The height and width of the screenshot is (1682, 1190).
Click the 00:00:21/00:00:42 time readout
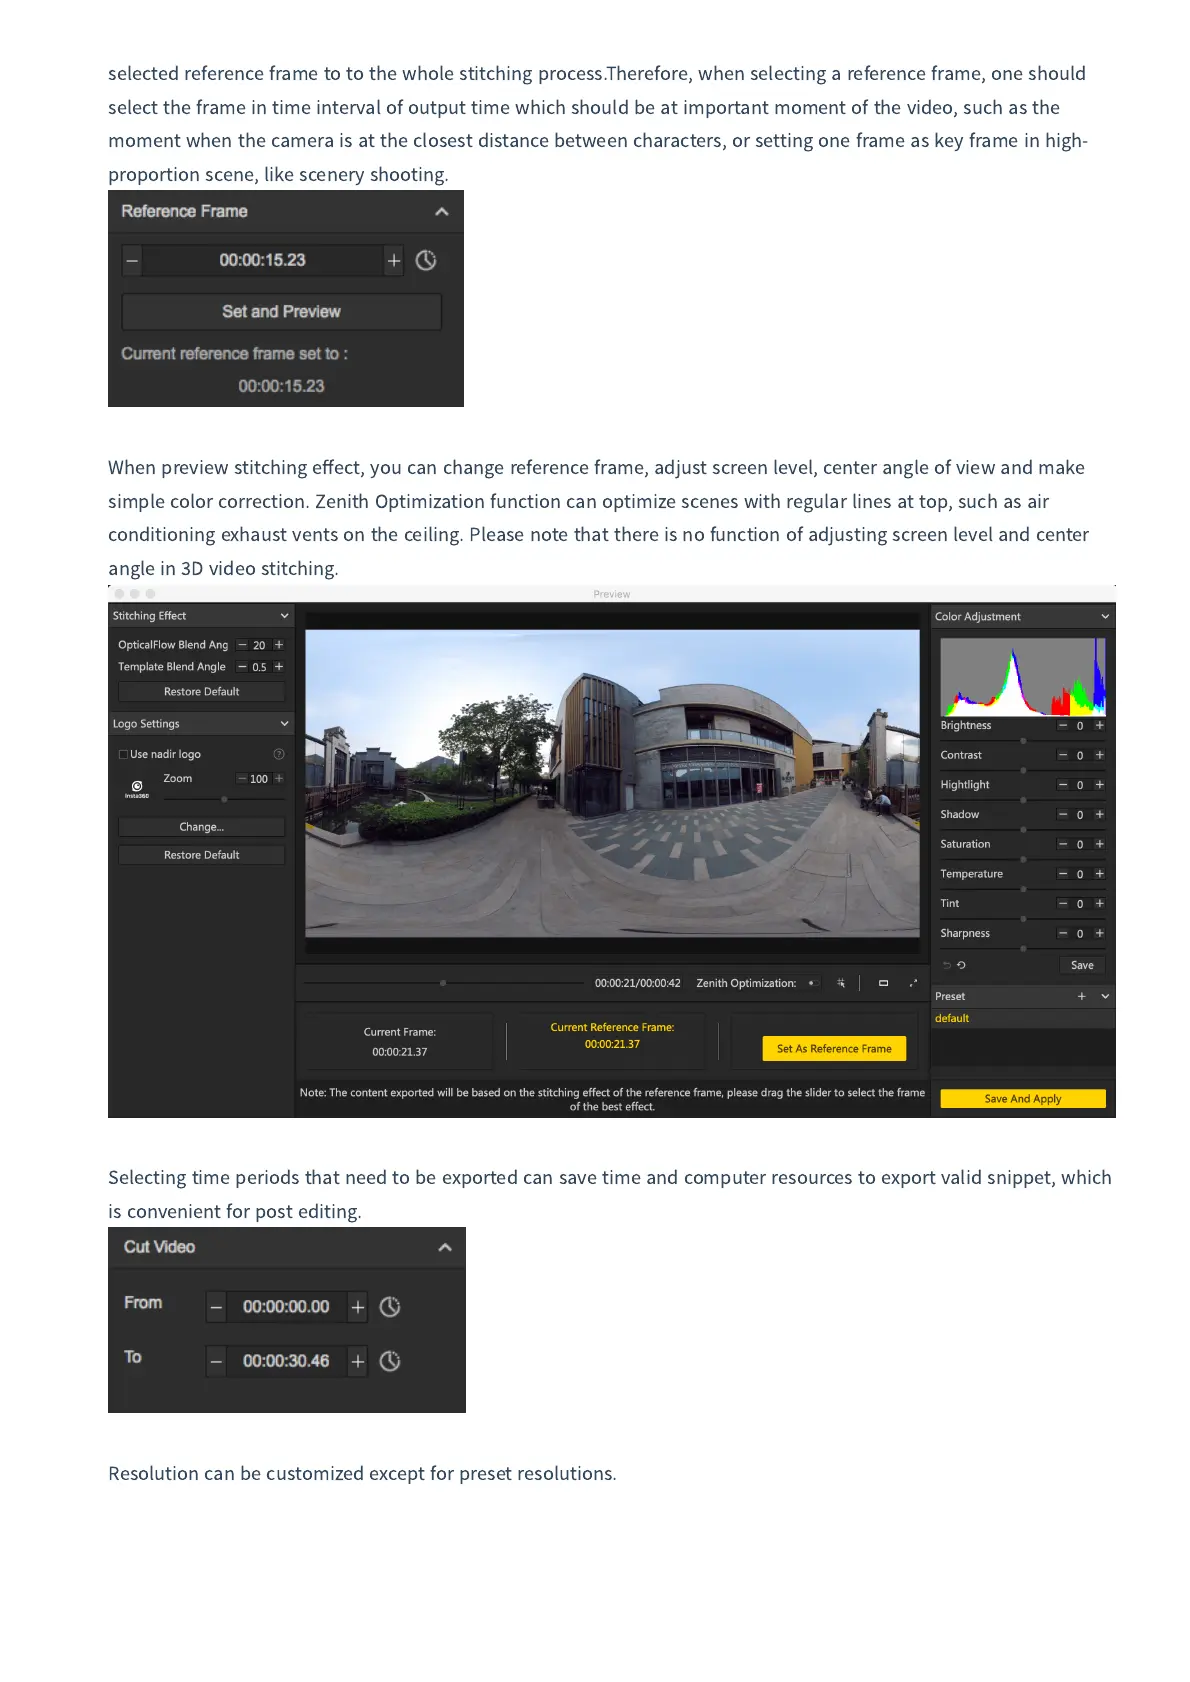coord(637,984)
